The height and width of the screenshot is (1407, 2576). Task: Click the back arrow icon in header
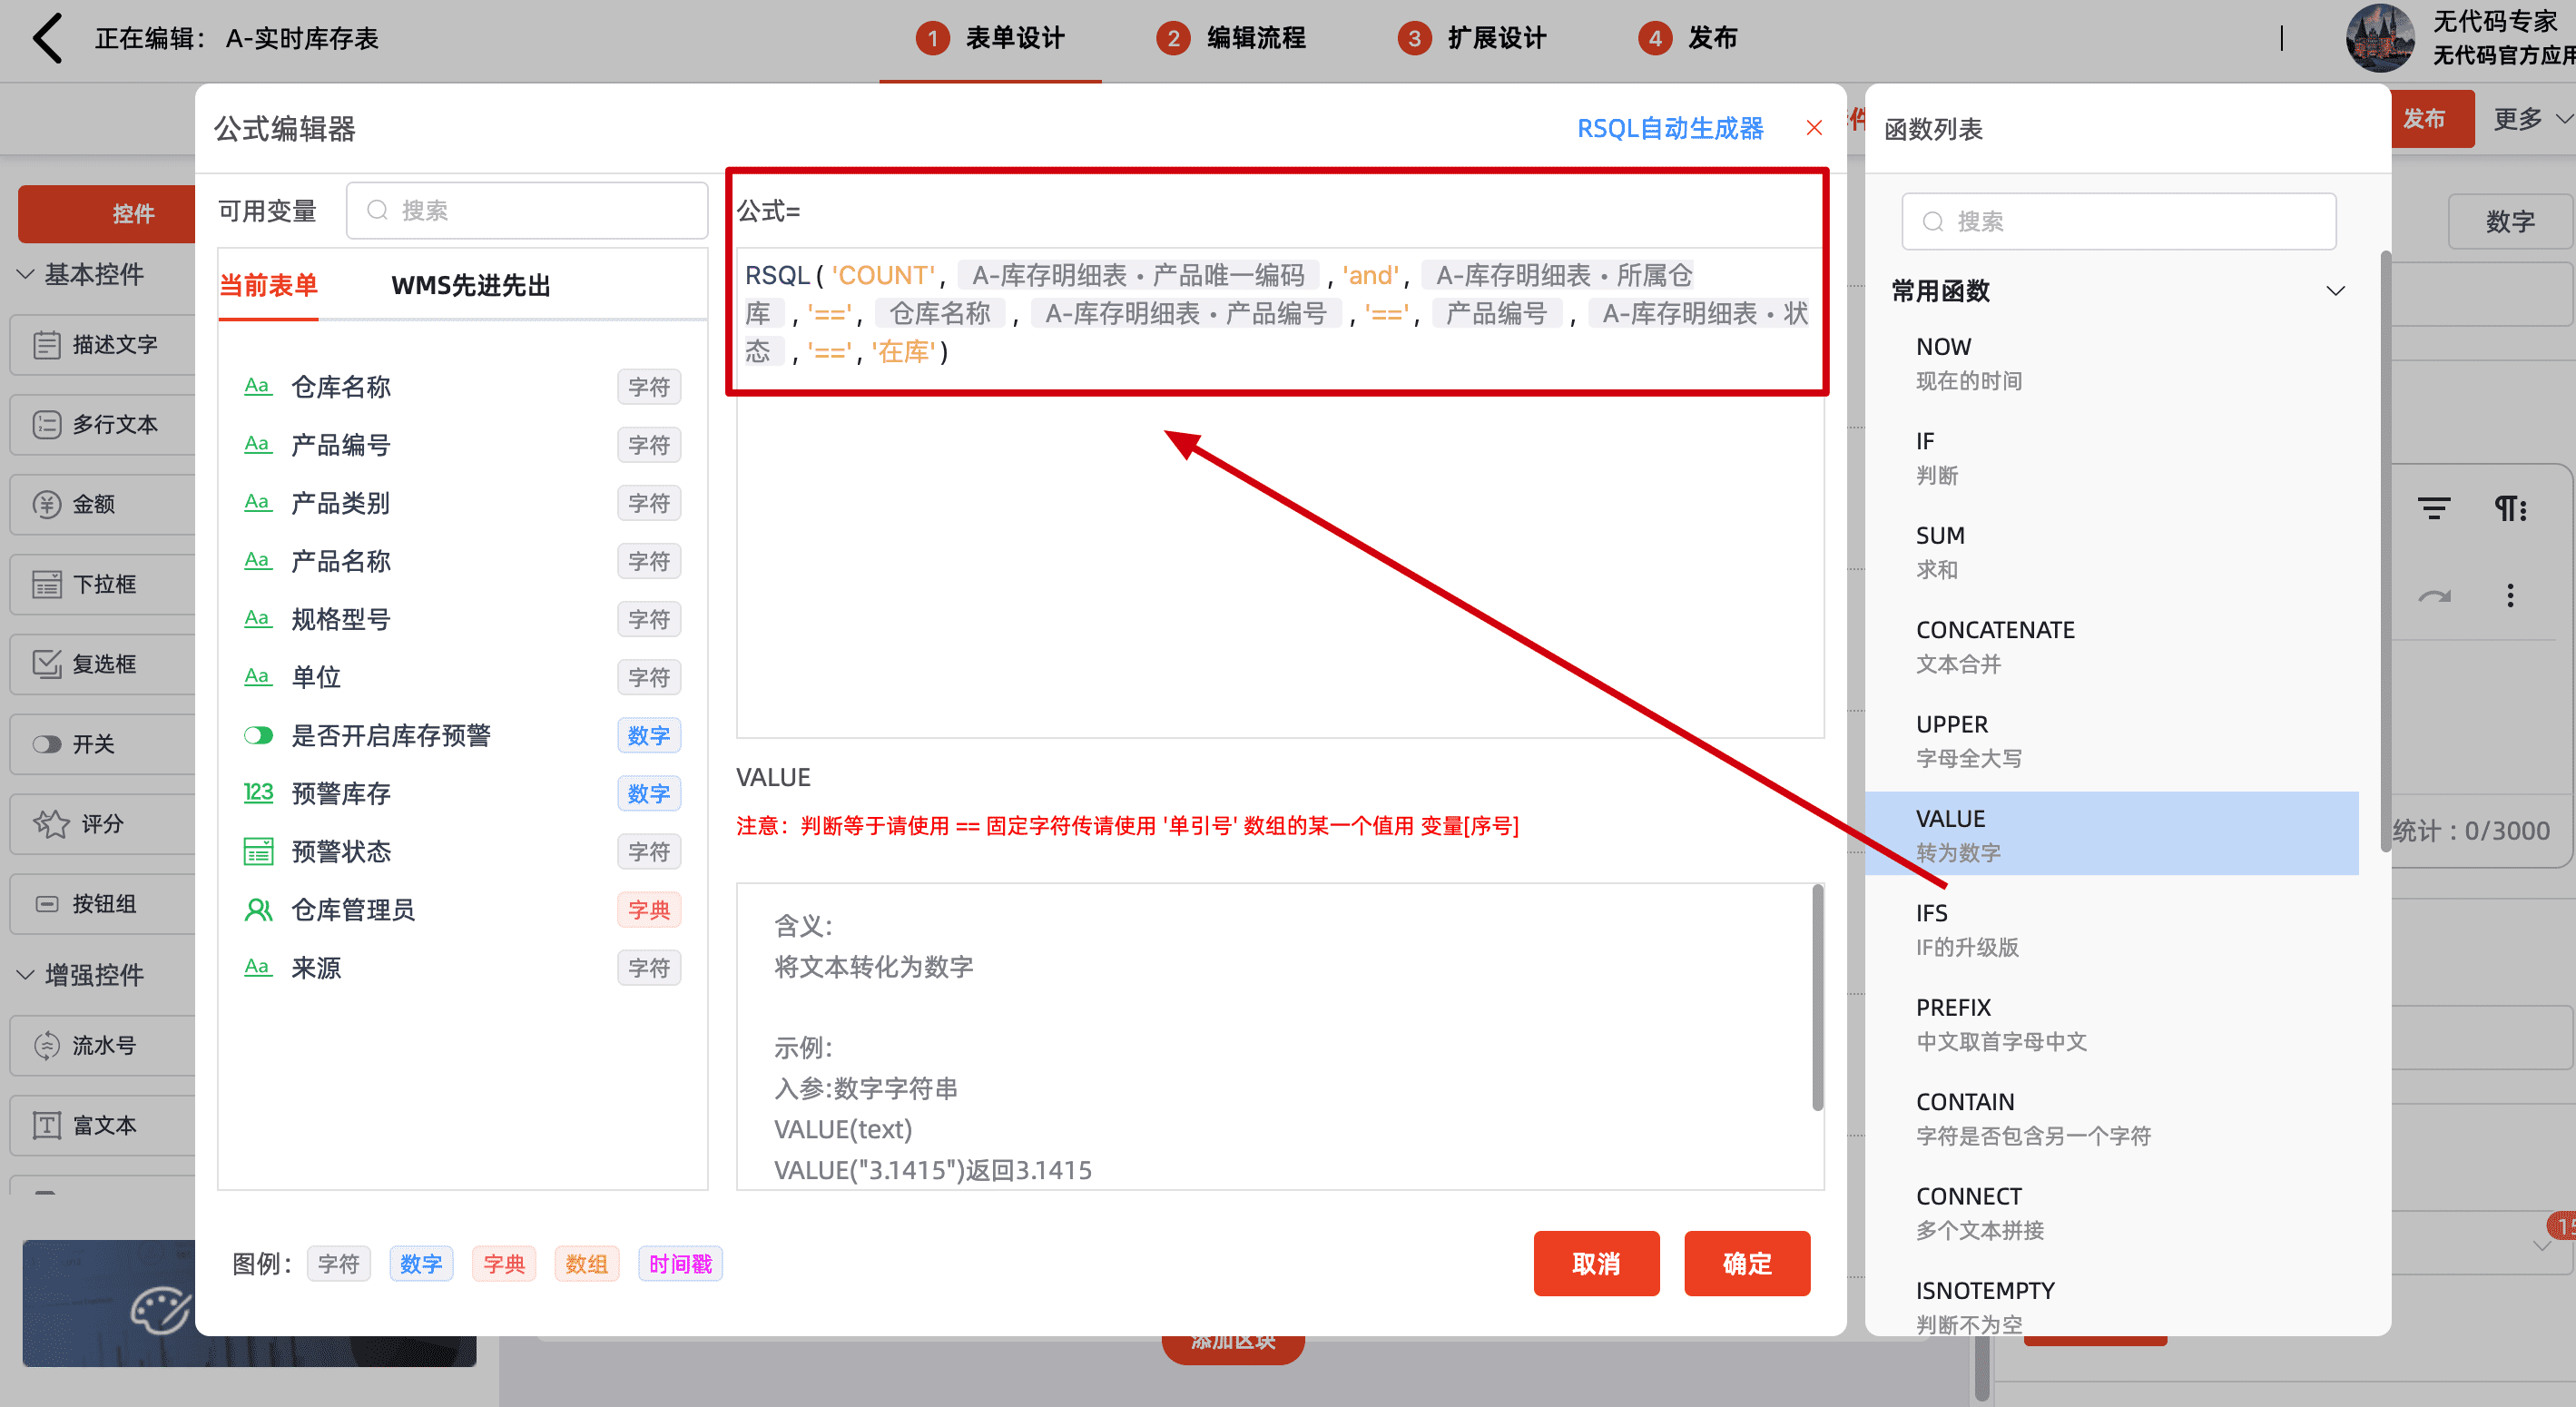tap(47, 38)
